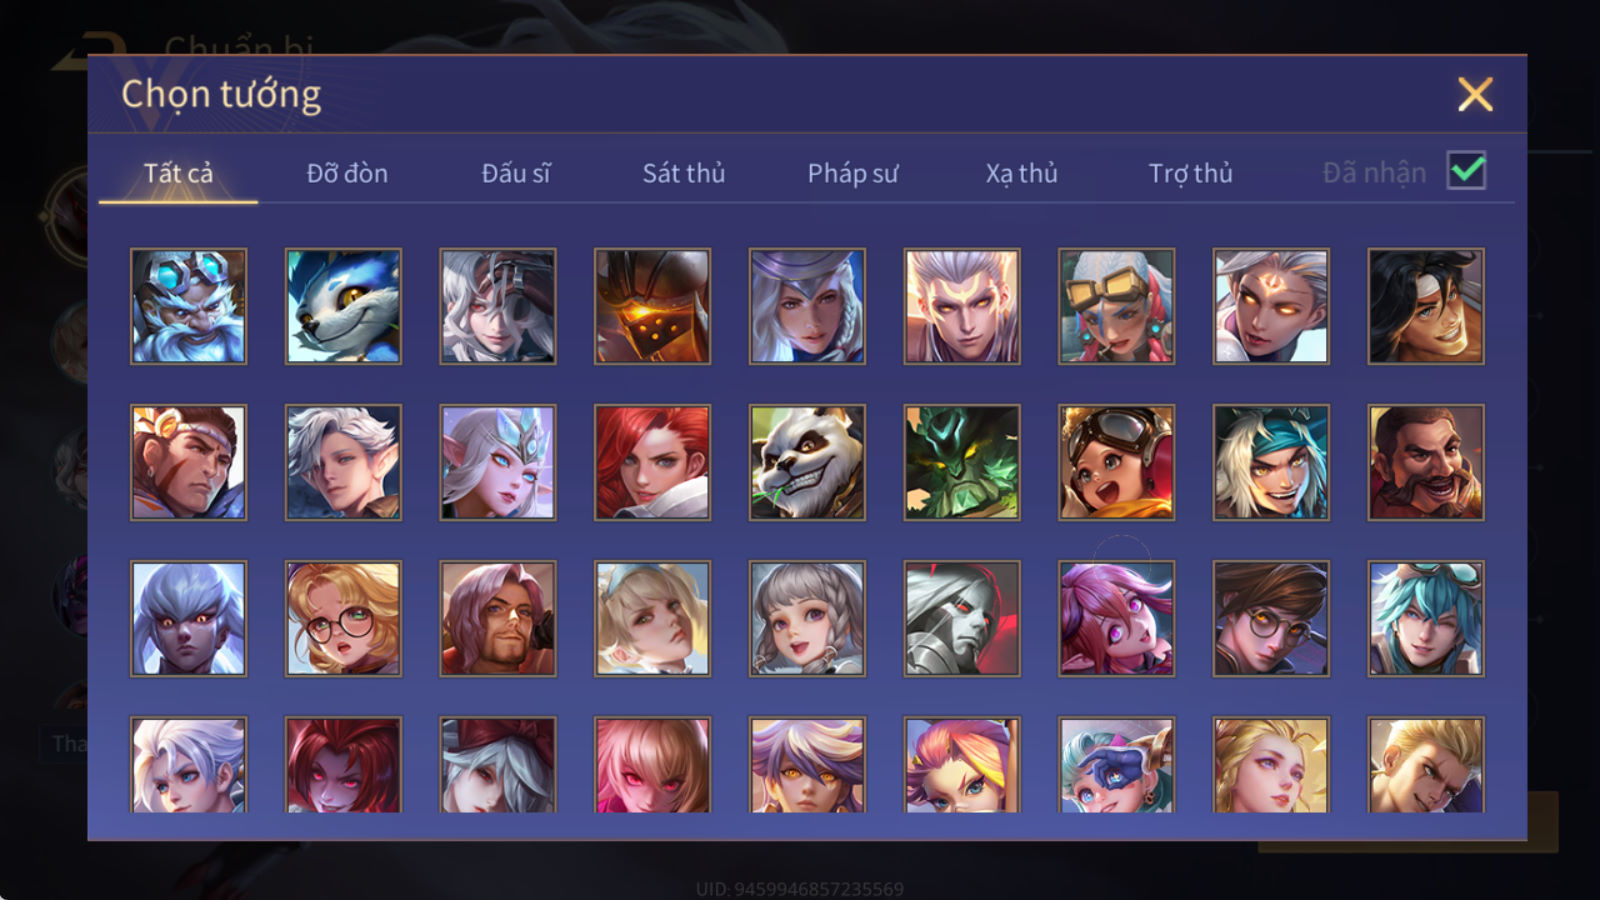Open the Xạ thủ tab

click(x=1021, y=173)
